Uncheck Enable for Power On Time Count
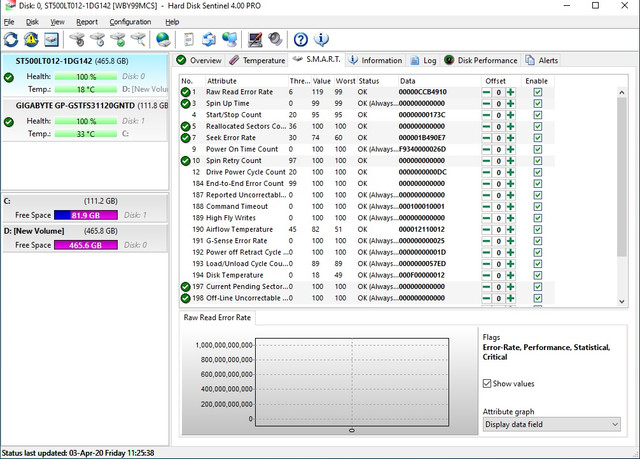The width and height of the screenshot is (640, 459). [538, 149]
